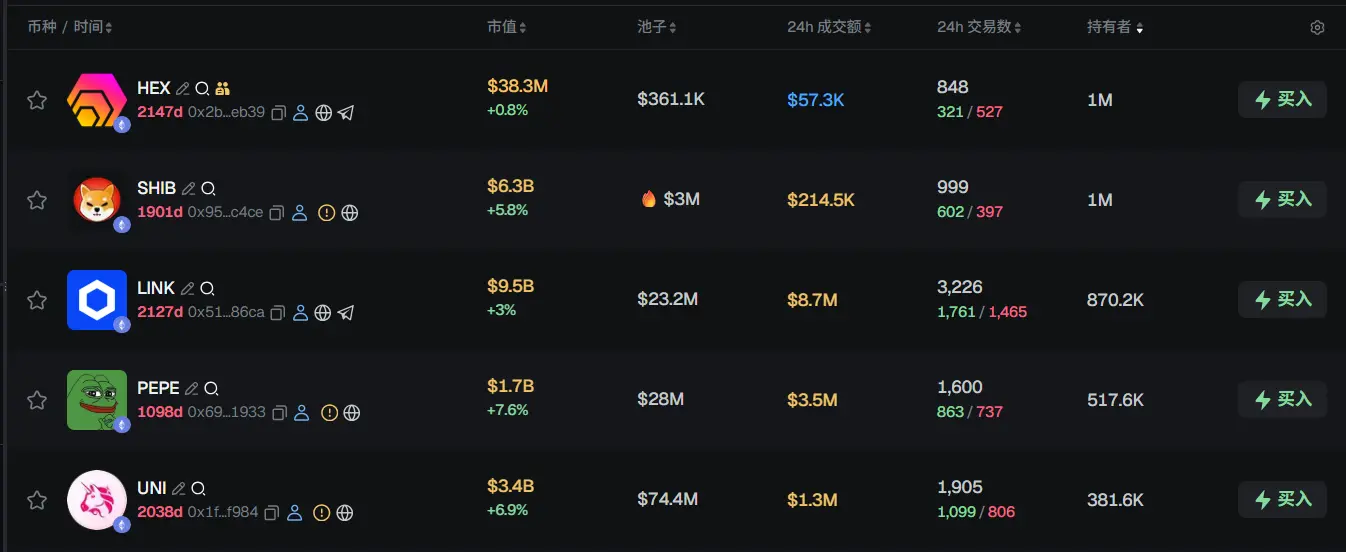Screen dimensions: 1346x552
Task: Open the Telegram link for HEX
Action: click(346, 113)
